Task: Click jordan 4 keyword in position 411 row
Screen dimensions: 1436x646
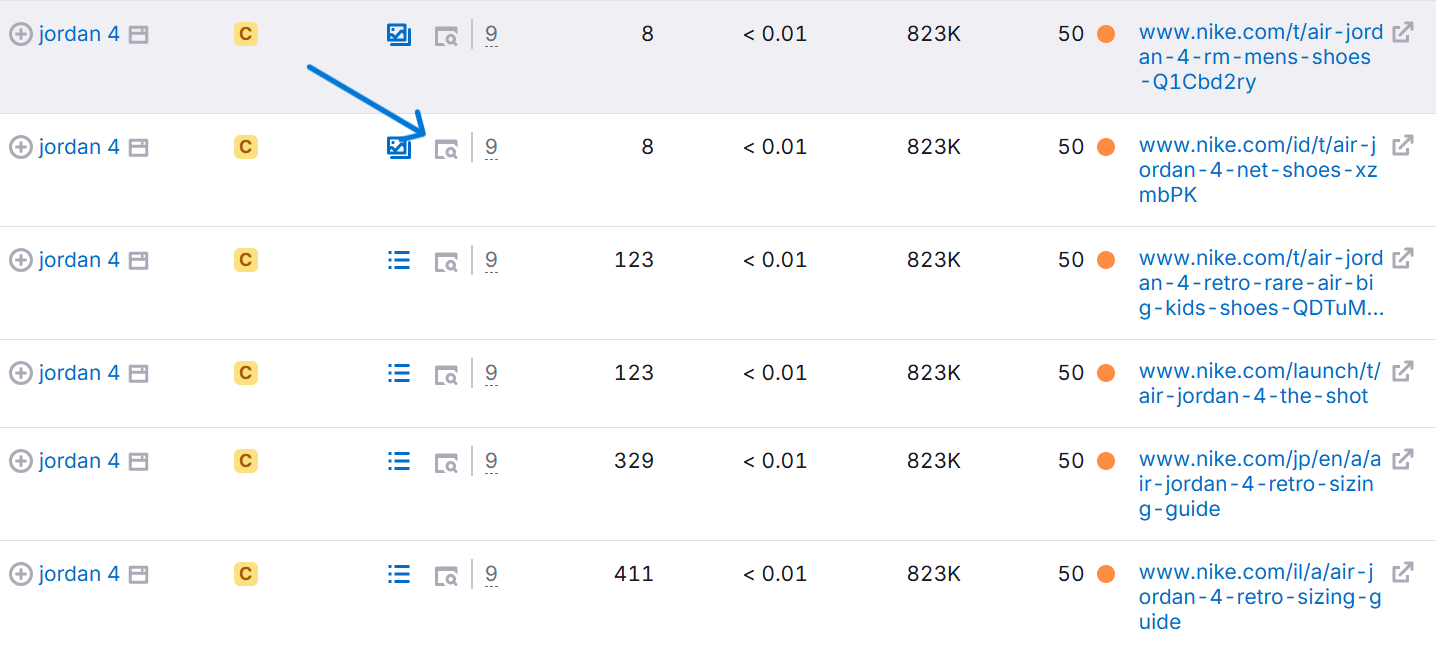Action: click(x=79, y=574)
